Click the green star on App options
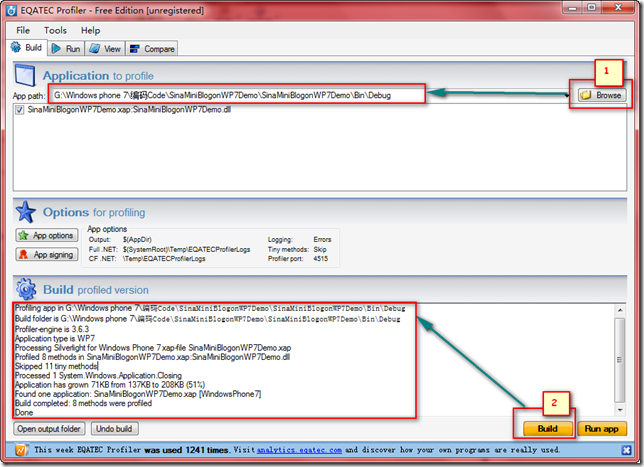The height and width of the screenshot is (467, 644). point(23,235)
